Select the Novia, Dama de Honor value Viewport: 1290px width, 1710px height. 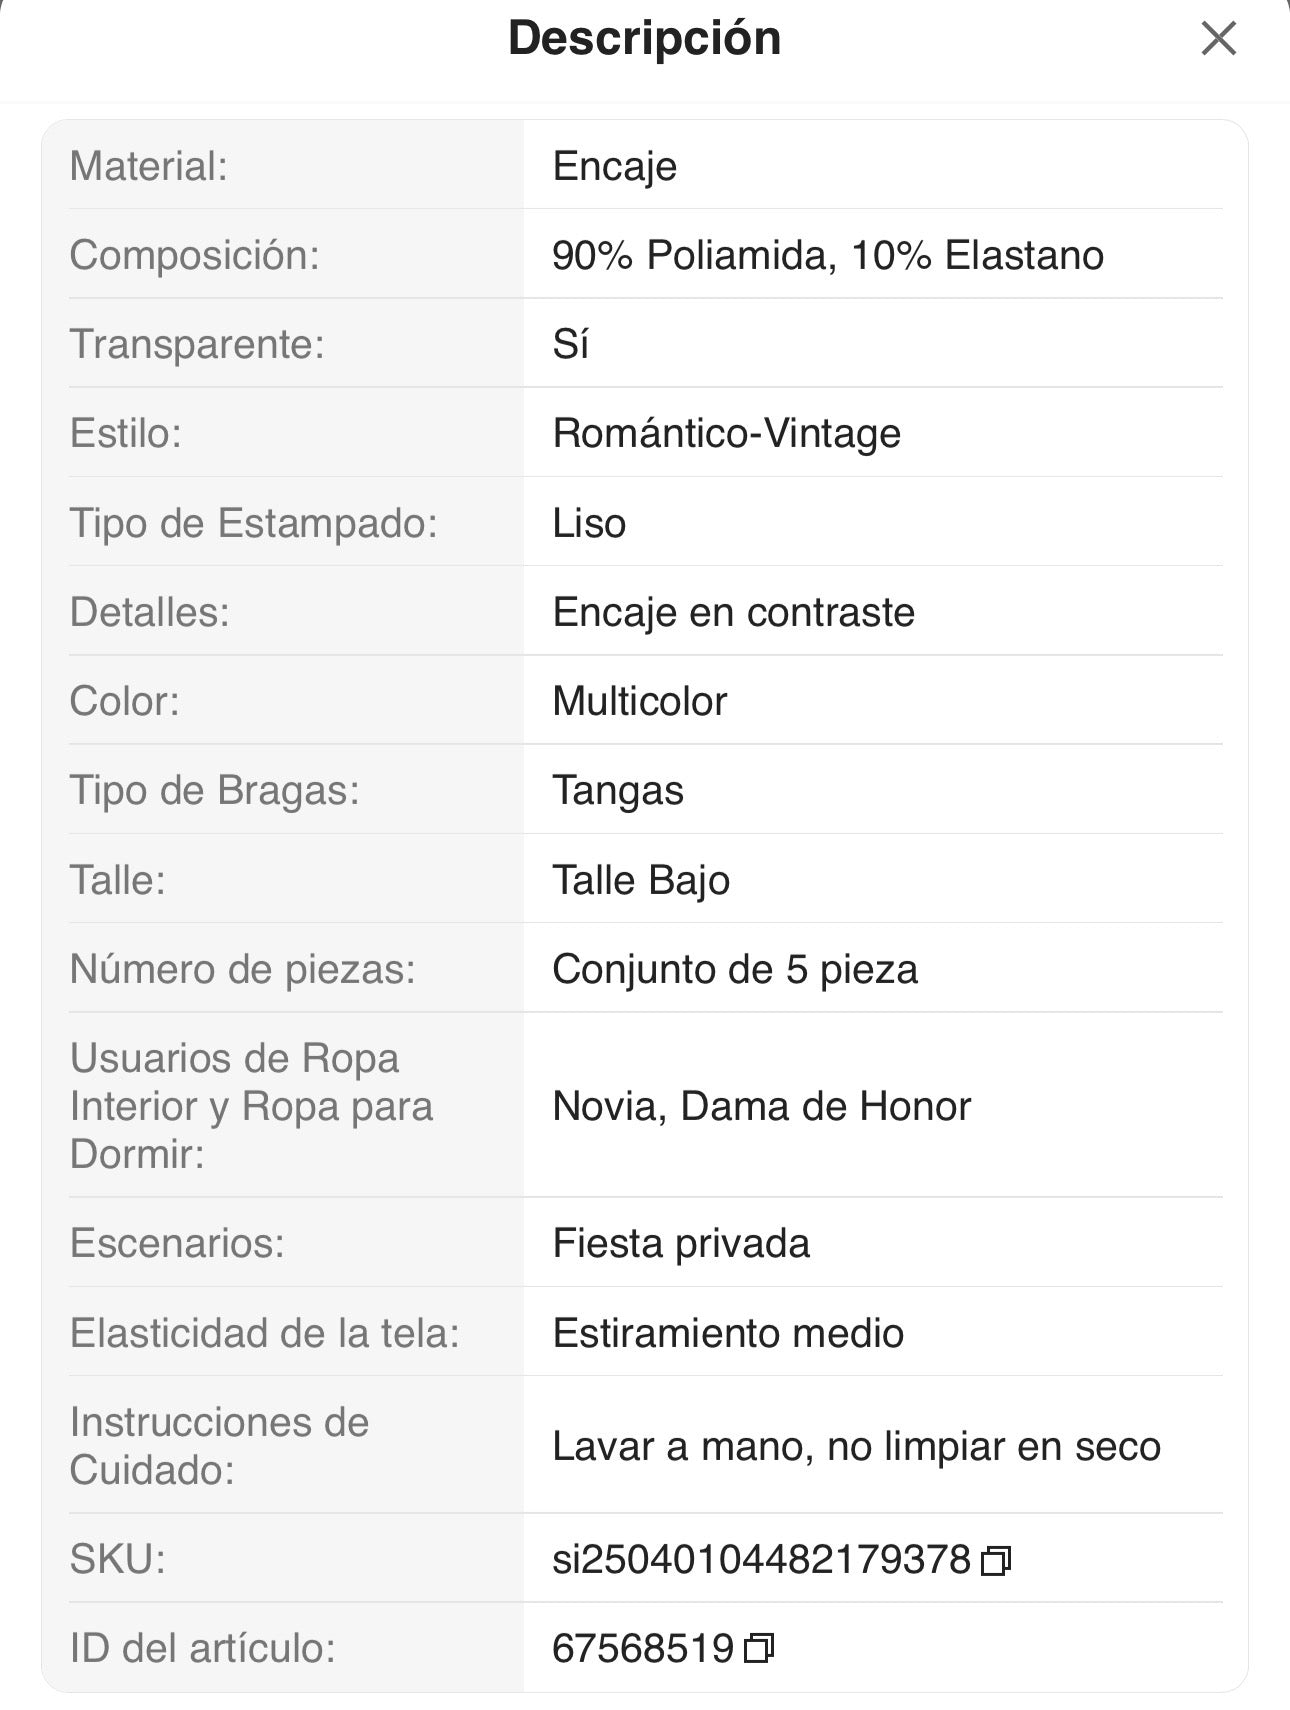point(761,1106)
